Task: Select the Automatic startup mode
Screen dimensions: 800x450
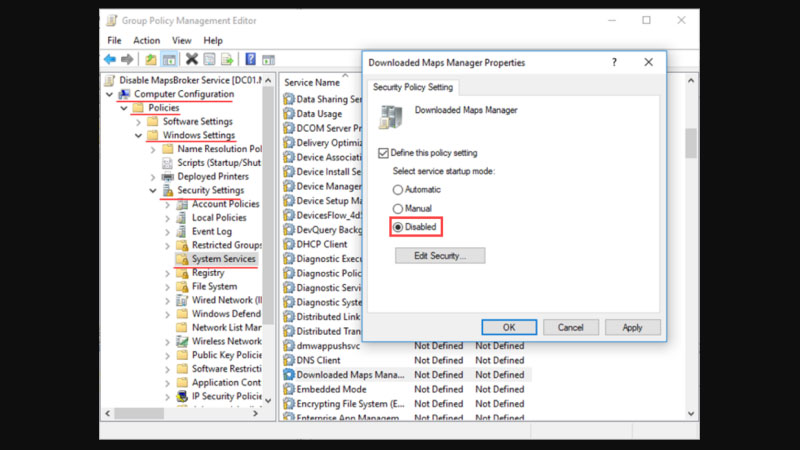Action: click(x=398, y=189)
